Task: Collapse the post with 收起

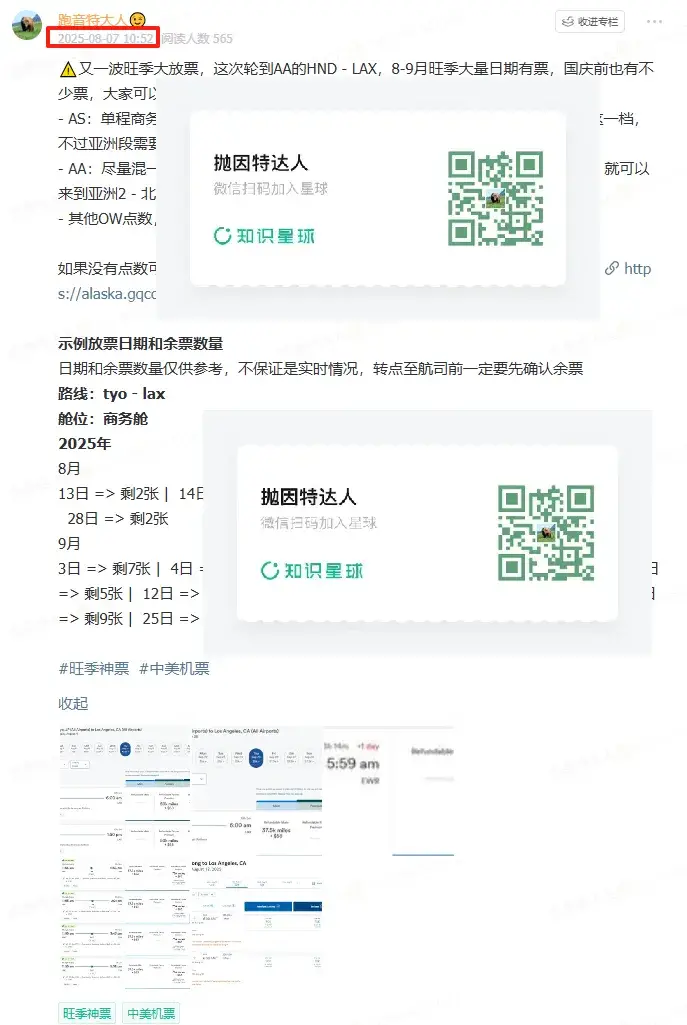Action: pyautogui.click(x=73, y=703)
